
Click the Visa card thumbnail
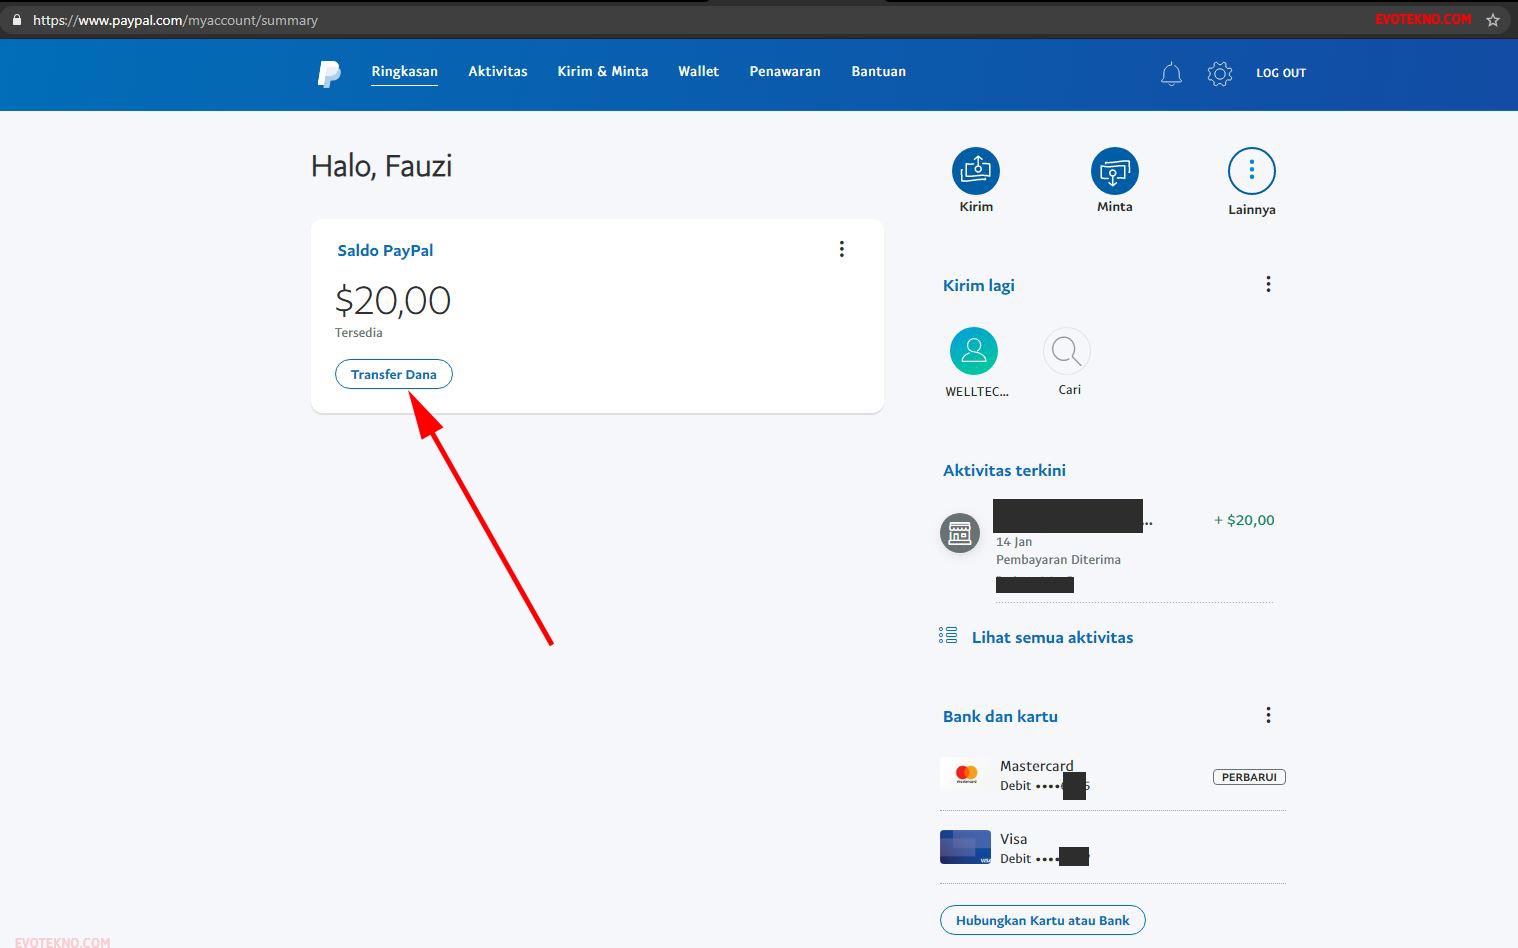click(x=965, y=847)
